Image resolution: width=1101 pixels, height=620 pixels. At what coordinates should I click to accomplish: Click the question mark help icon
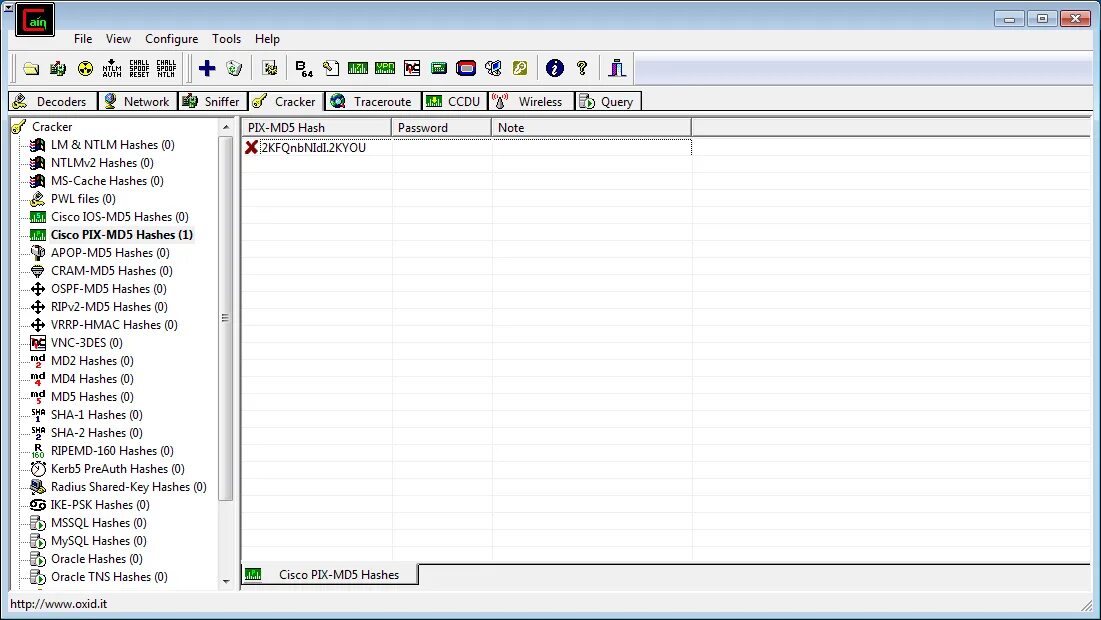581,68
